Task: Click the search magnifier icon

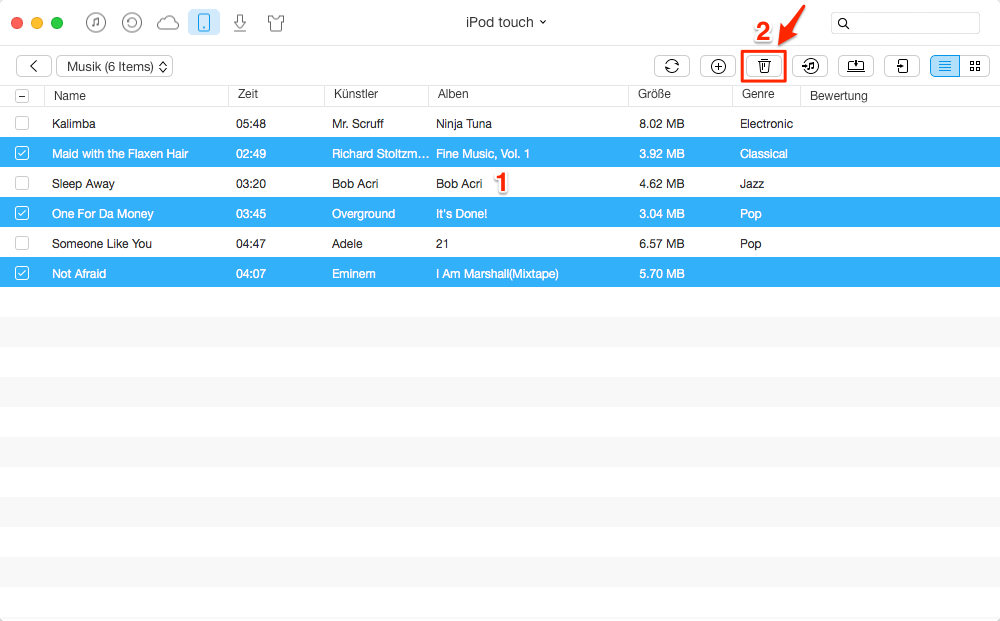Action: 843,24
